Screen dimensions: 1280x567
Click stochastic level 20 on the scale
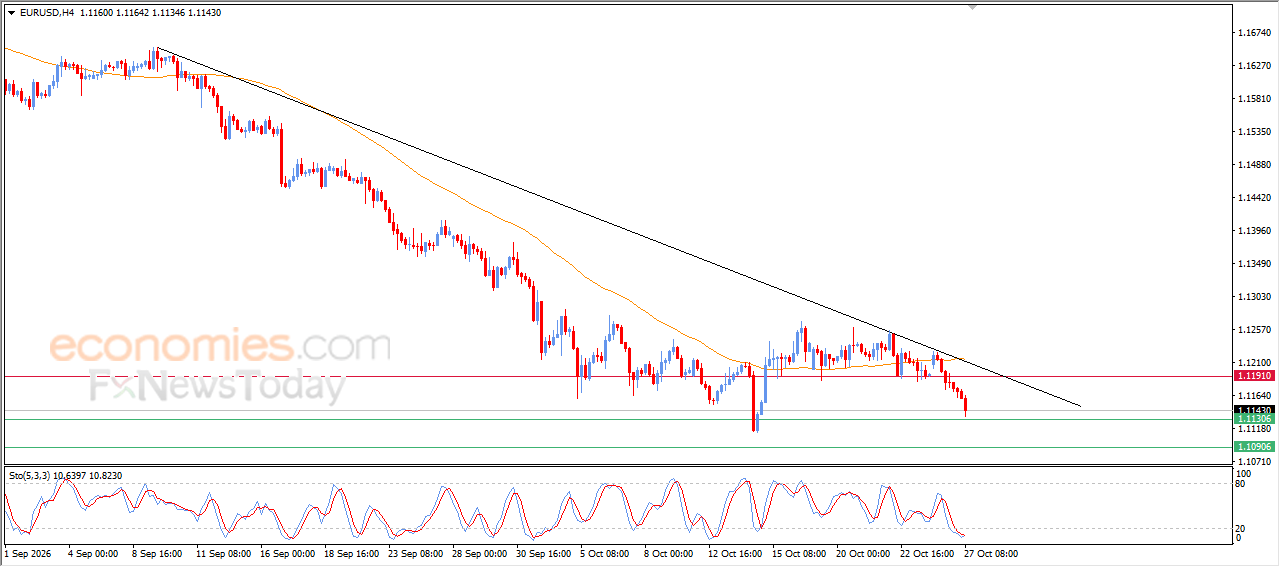1242,527
